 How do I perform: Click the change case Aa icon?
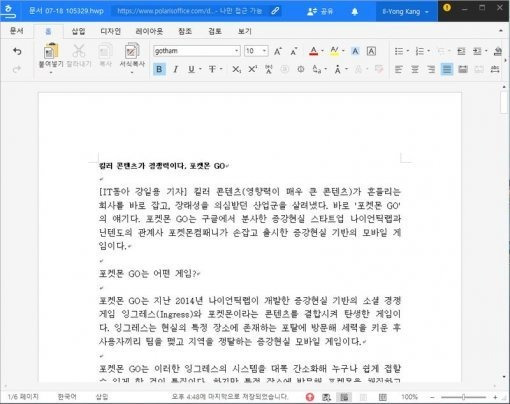pos(317,69)
